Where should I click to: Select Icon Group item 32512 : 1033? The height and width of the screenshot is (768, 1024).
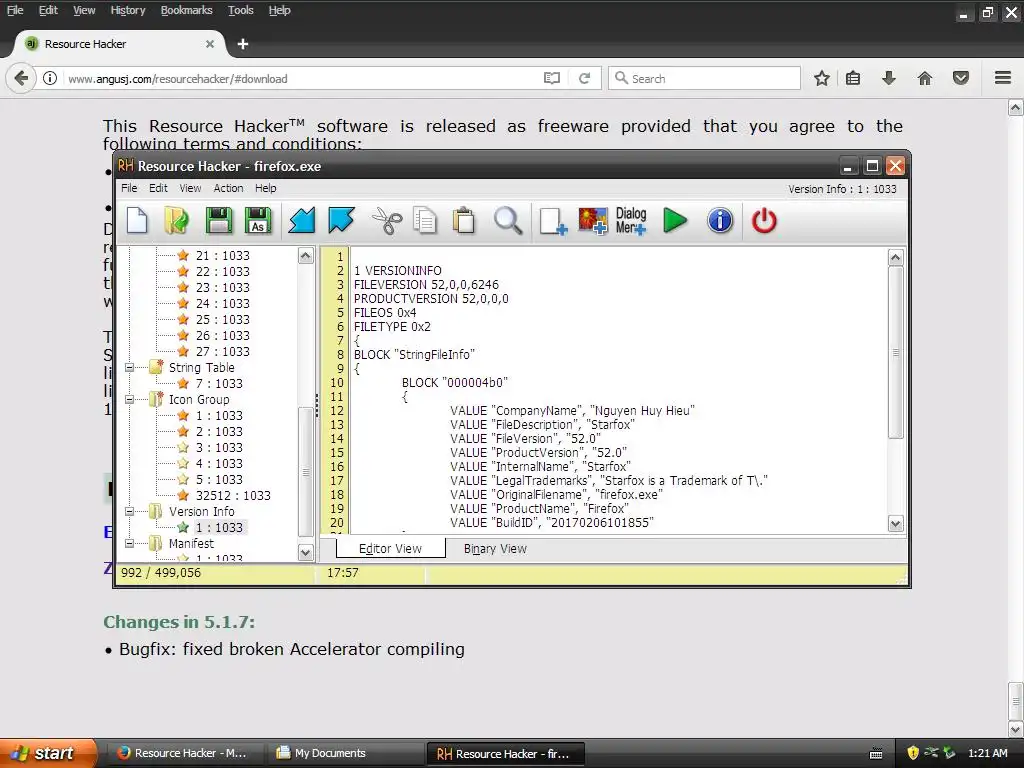pyautogui.click(x=232, y=496)
